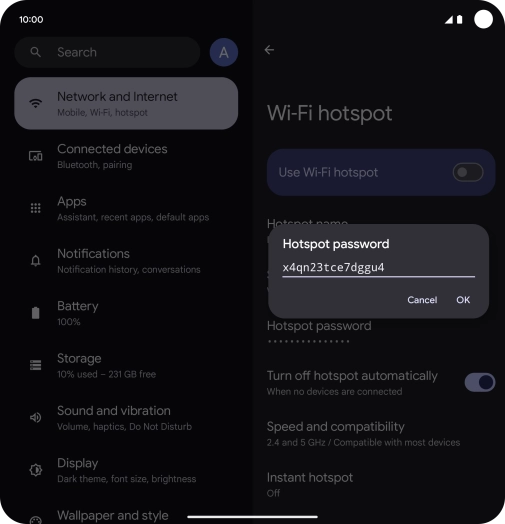This screenshot has width=505, height=524.
Task: Click the Sound and vibration speaker icon
Action: tap(35, 417)
